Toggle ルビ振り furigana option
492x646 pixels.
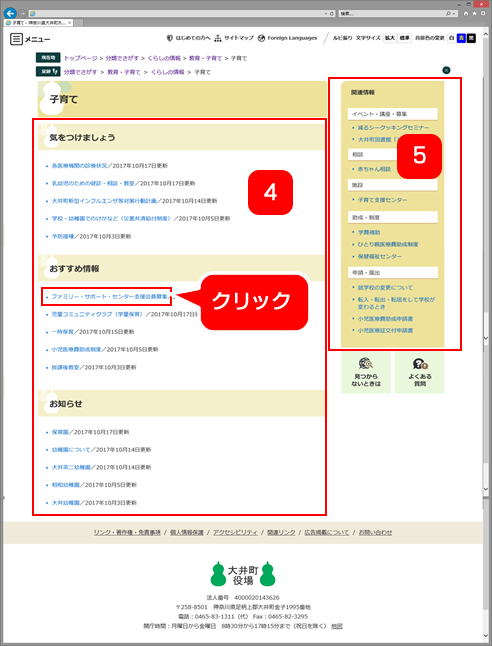point(342,38)
